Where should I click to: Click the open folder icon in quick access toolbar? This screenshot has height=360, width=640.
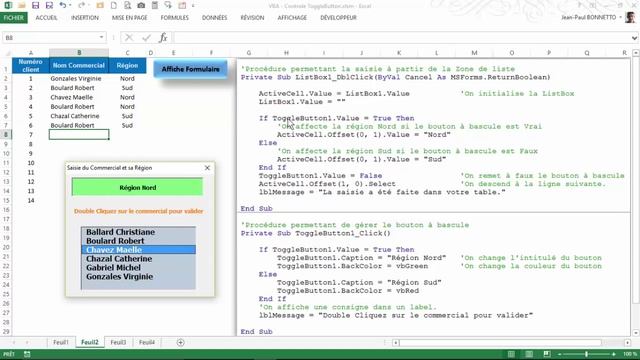[x=22, y=5]
